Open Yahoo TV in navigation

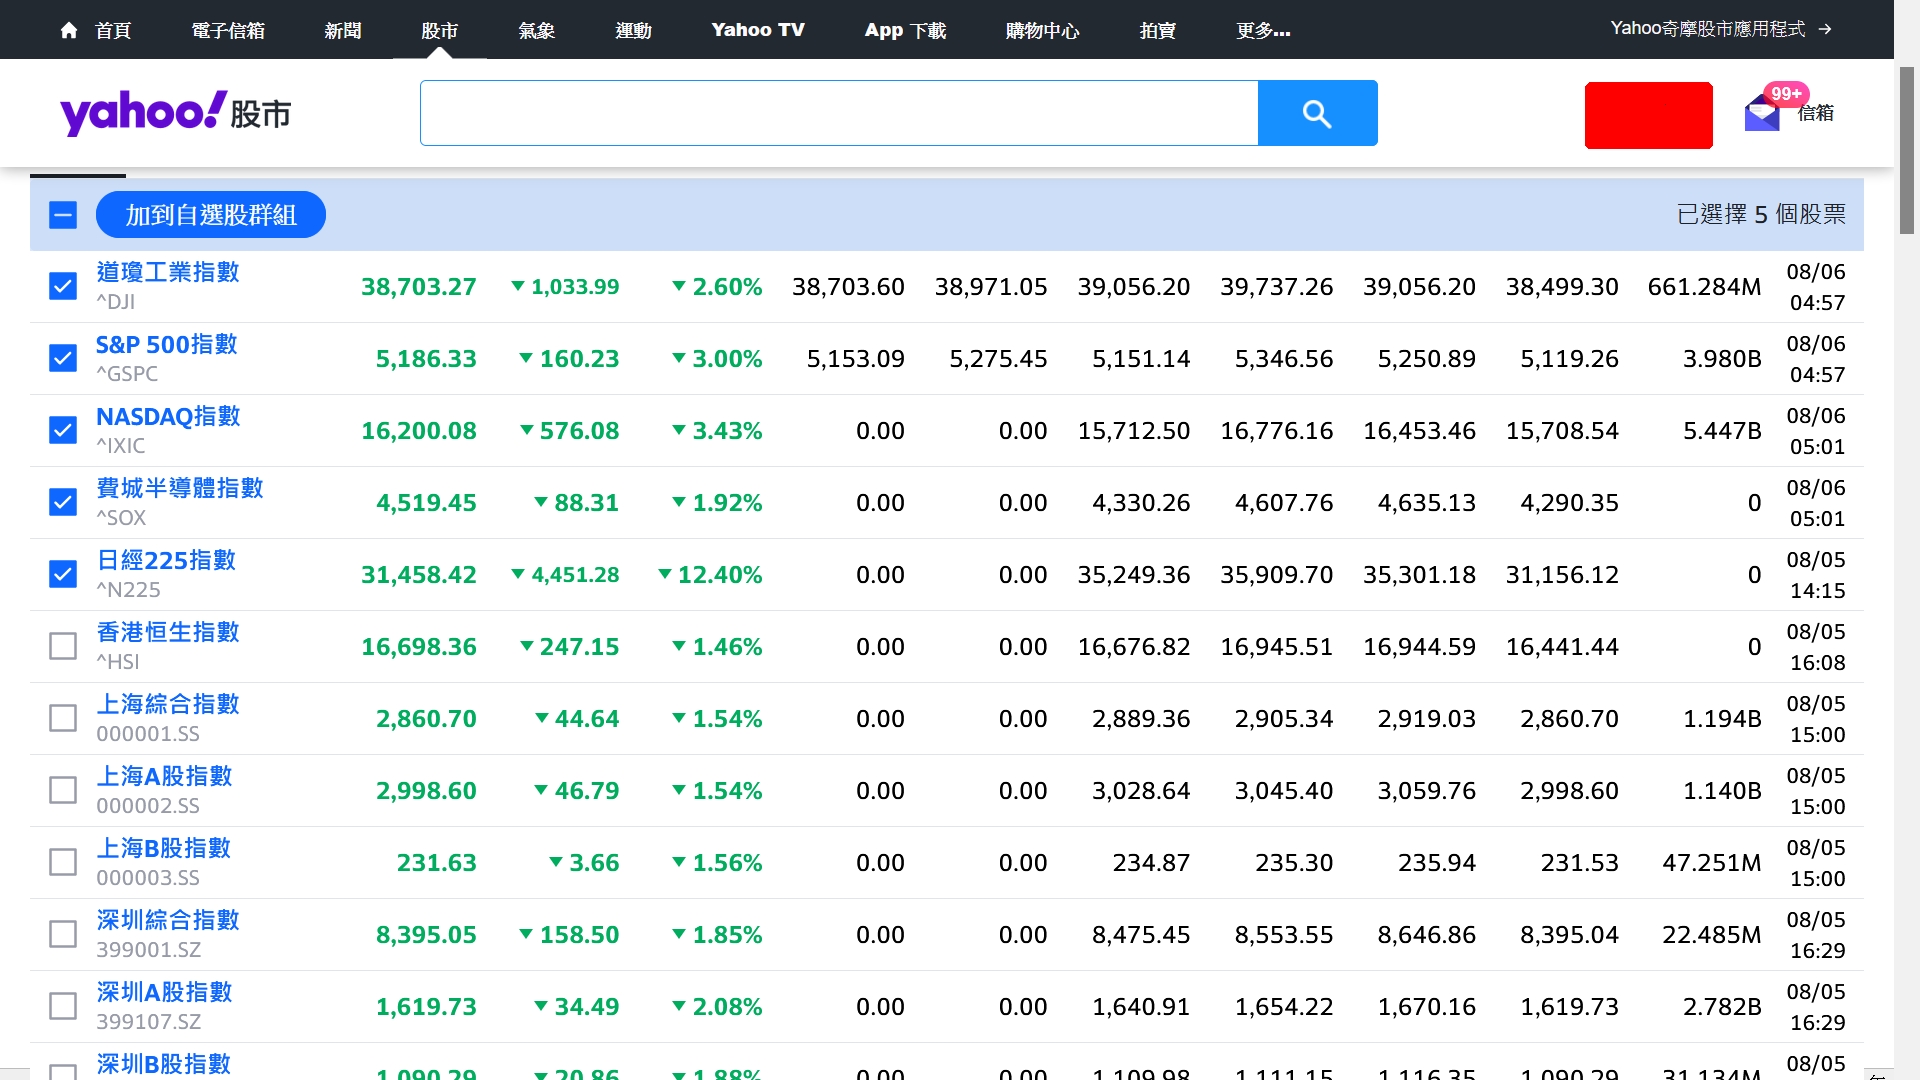point(758,30)
